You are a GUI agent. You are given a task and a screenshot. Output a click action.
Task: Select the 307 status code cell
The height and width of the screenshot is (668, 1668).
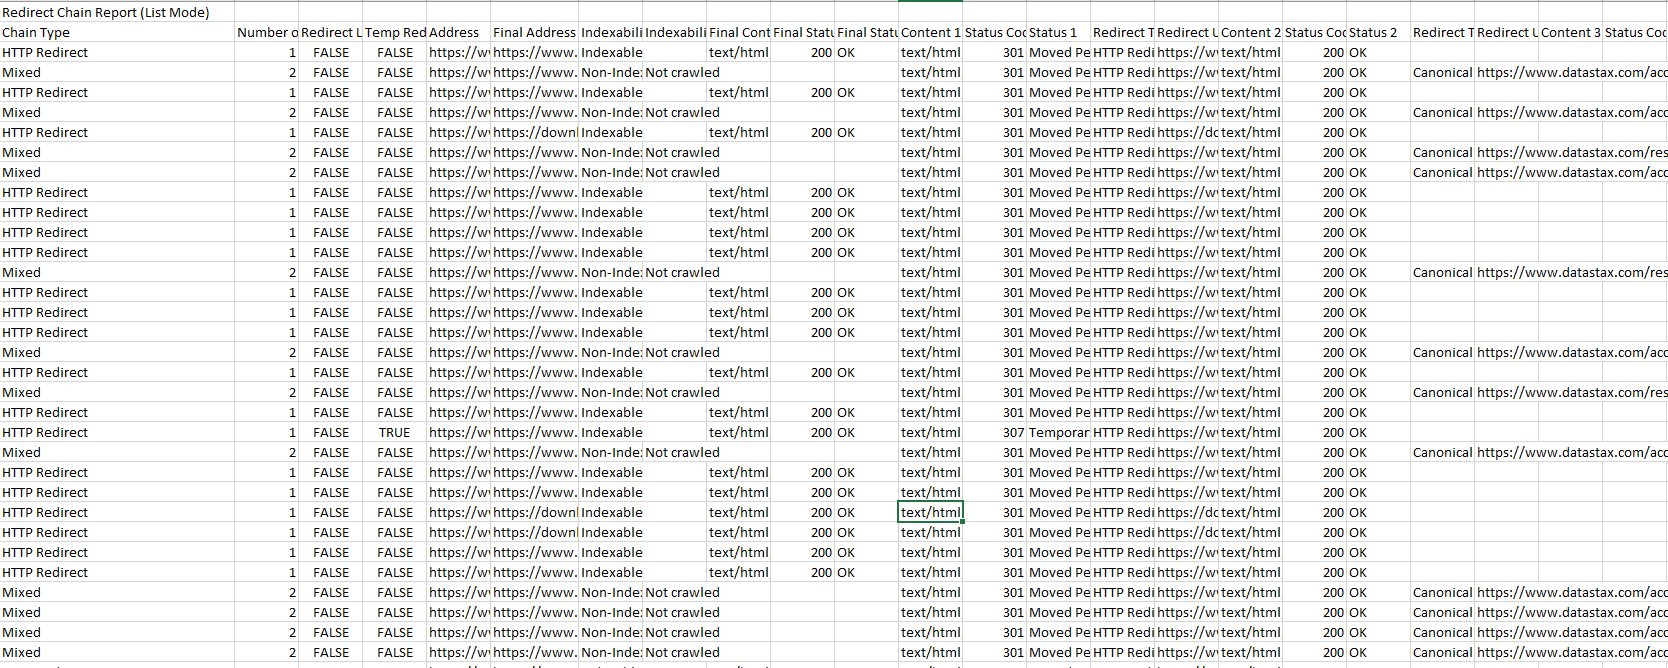coord(994,432)
